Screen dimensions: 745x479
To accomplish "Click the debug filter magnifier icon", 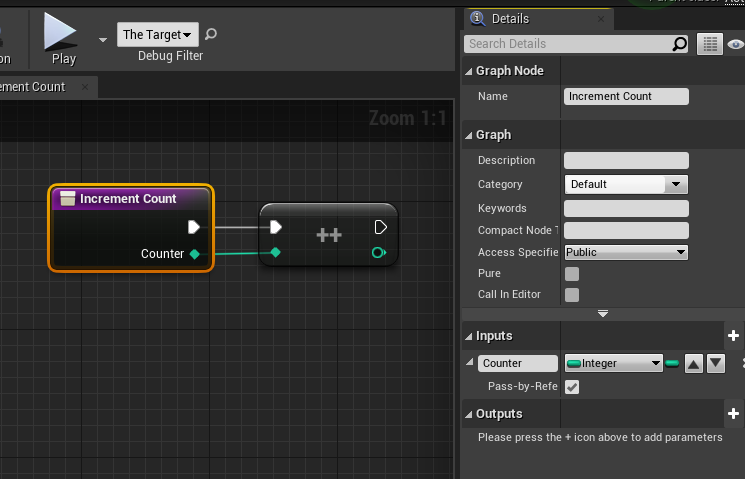I will tap(210, 35).
